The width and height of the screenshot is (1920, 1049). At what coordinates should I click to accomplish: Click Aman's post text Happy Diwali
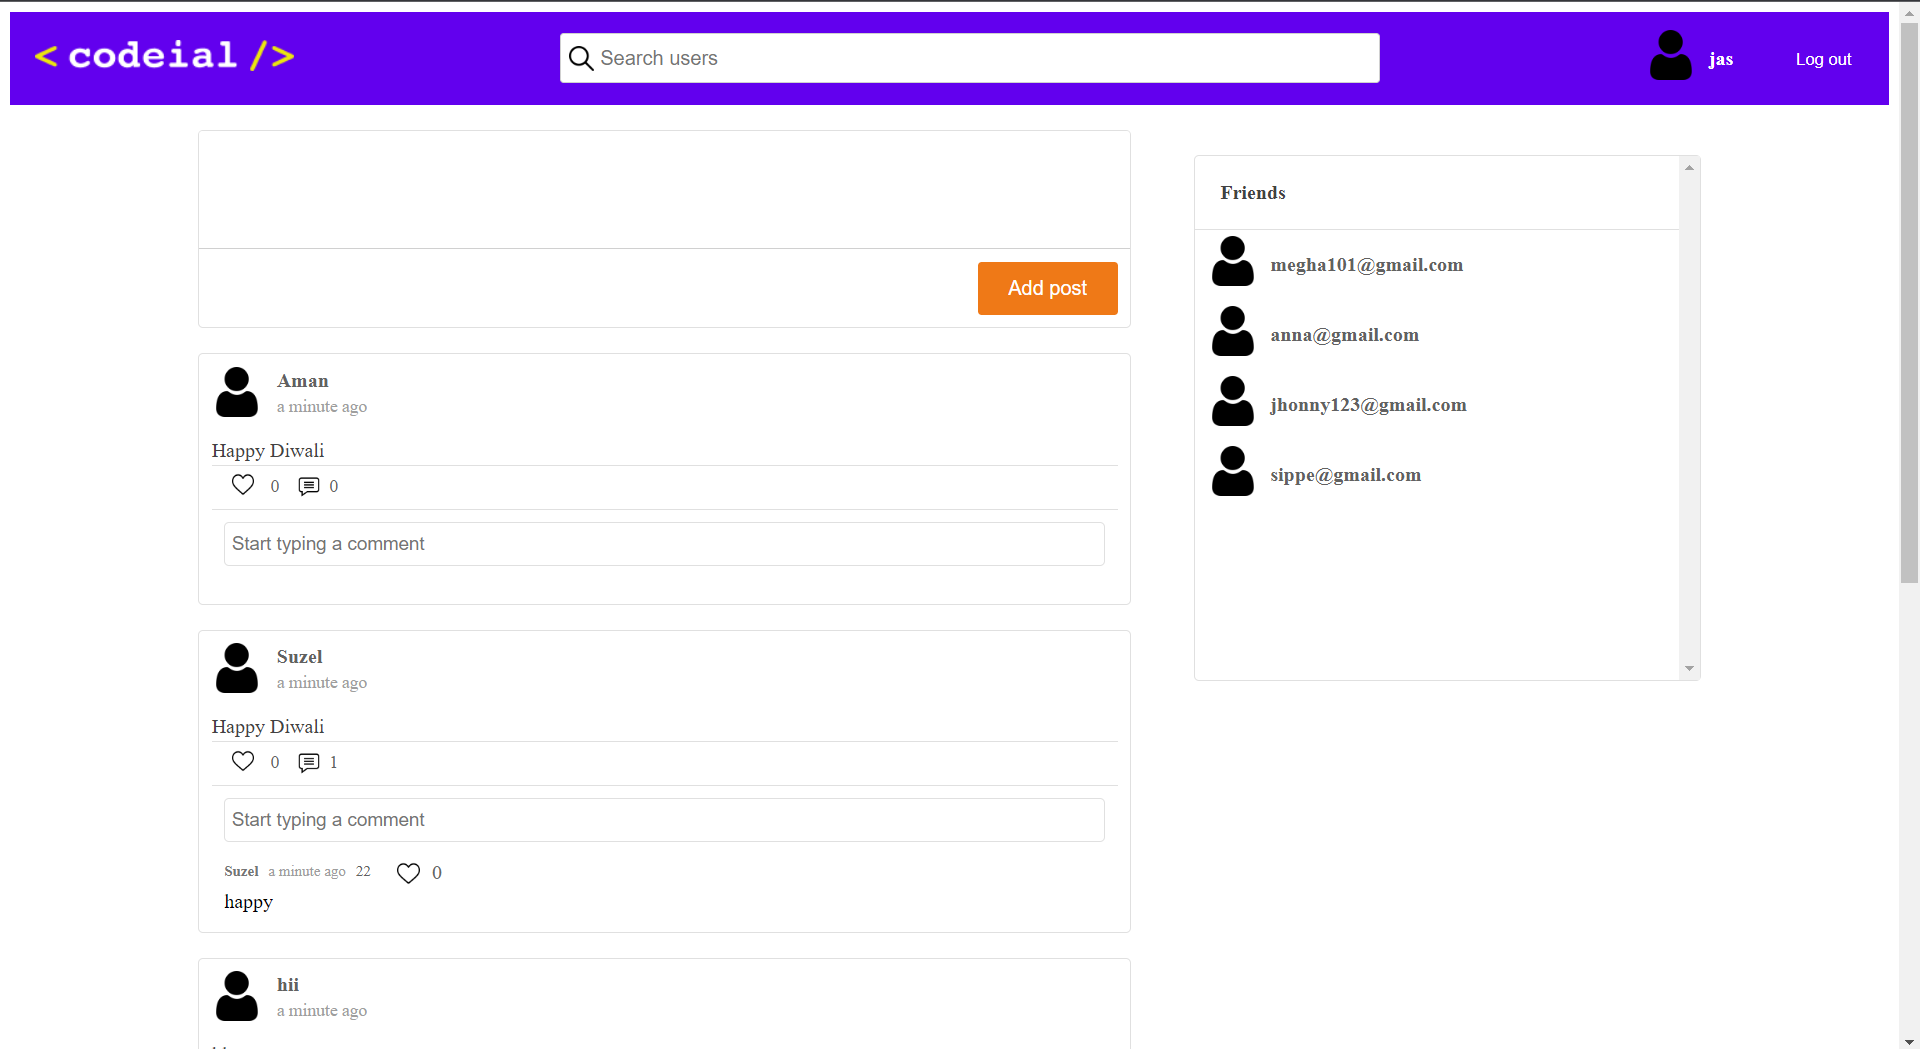tap(268, 451)
